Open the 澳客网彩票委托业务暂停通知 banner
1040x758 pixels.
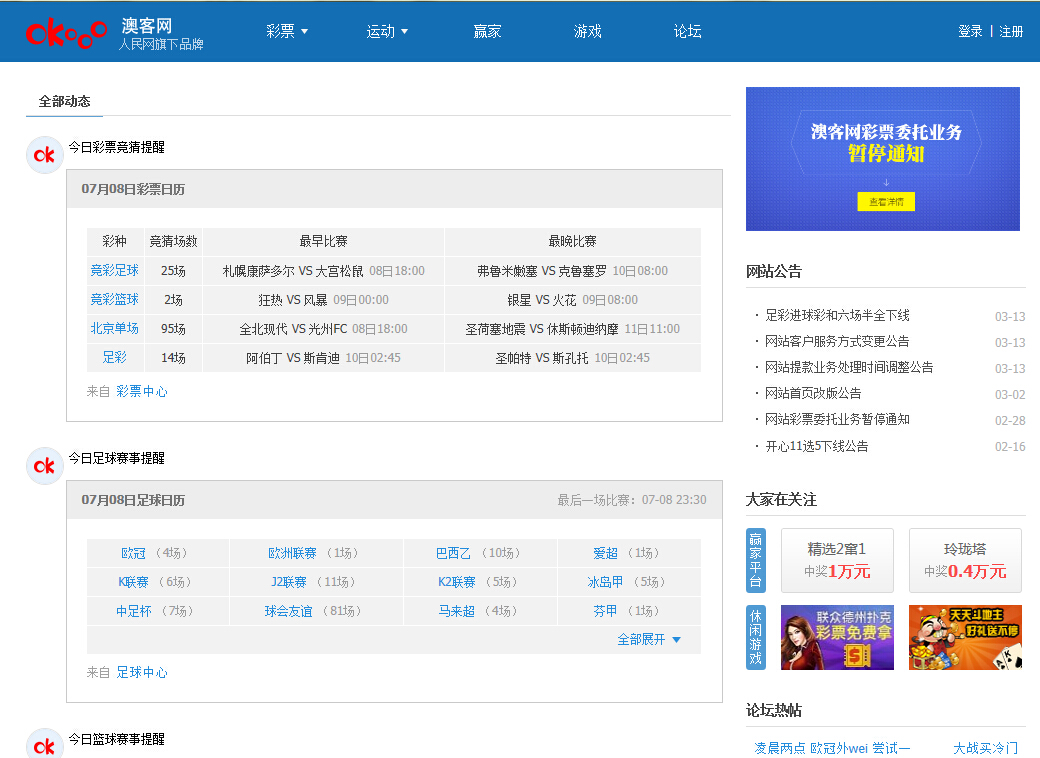(x=883, y=159)
